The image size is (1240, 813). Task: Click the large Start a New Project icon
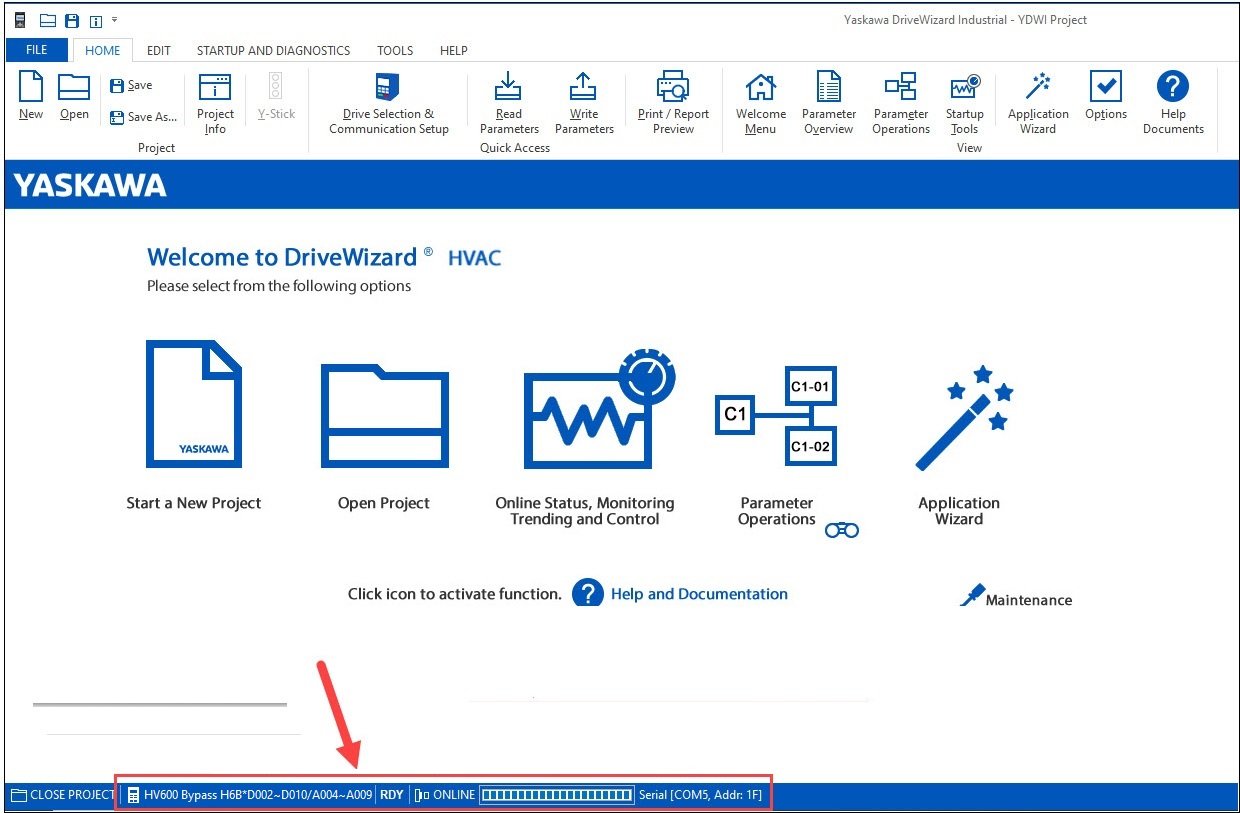coord(194,403)
